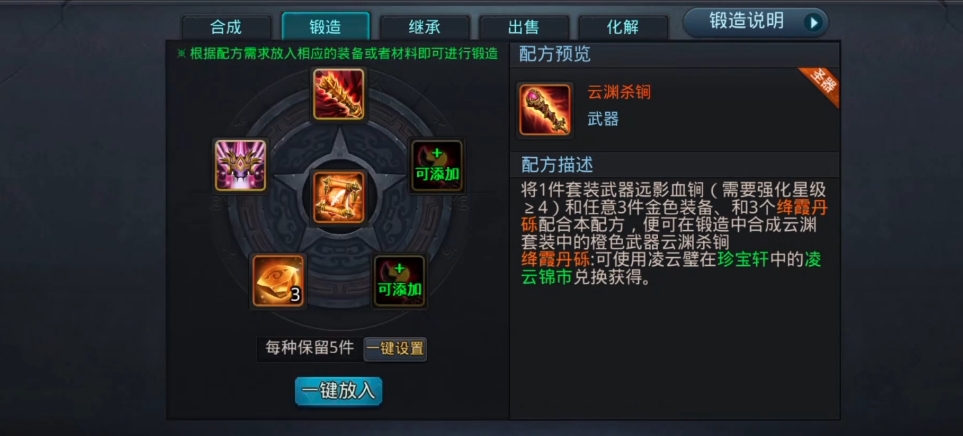Open the 云渊杀锏 weapon preview icon
Viewport: 963px width, 436px height.
point(545,109)
